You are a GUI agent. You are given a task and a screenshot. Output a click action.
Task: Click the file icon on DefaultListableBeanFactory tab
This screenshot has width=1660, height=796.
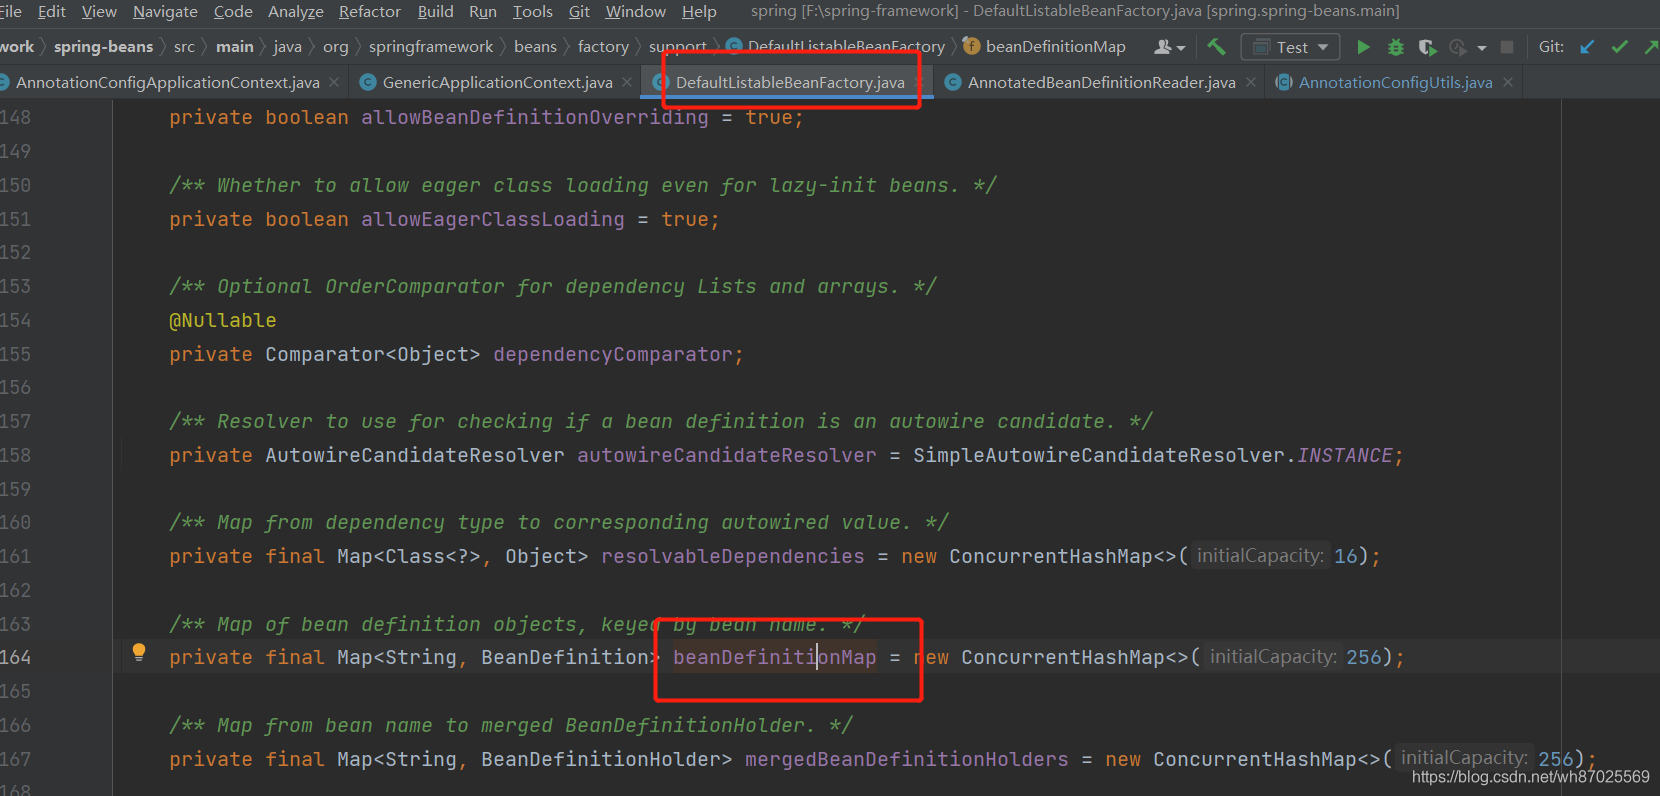(660, 82)
